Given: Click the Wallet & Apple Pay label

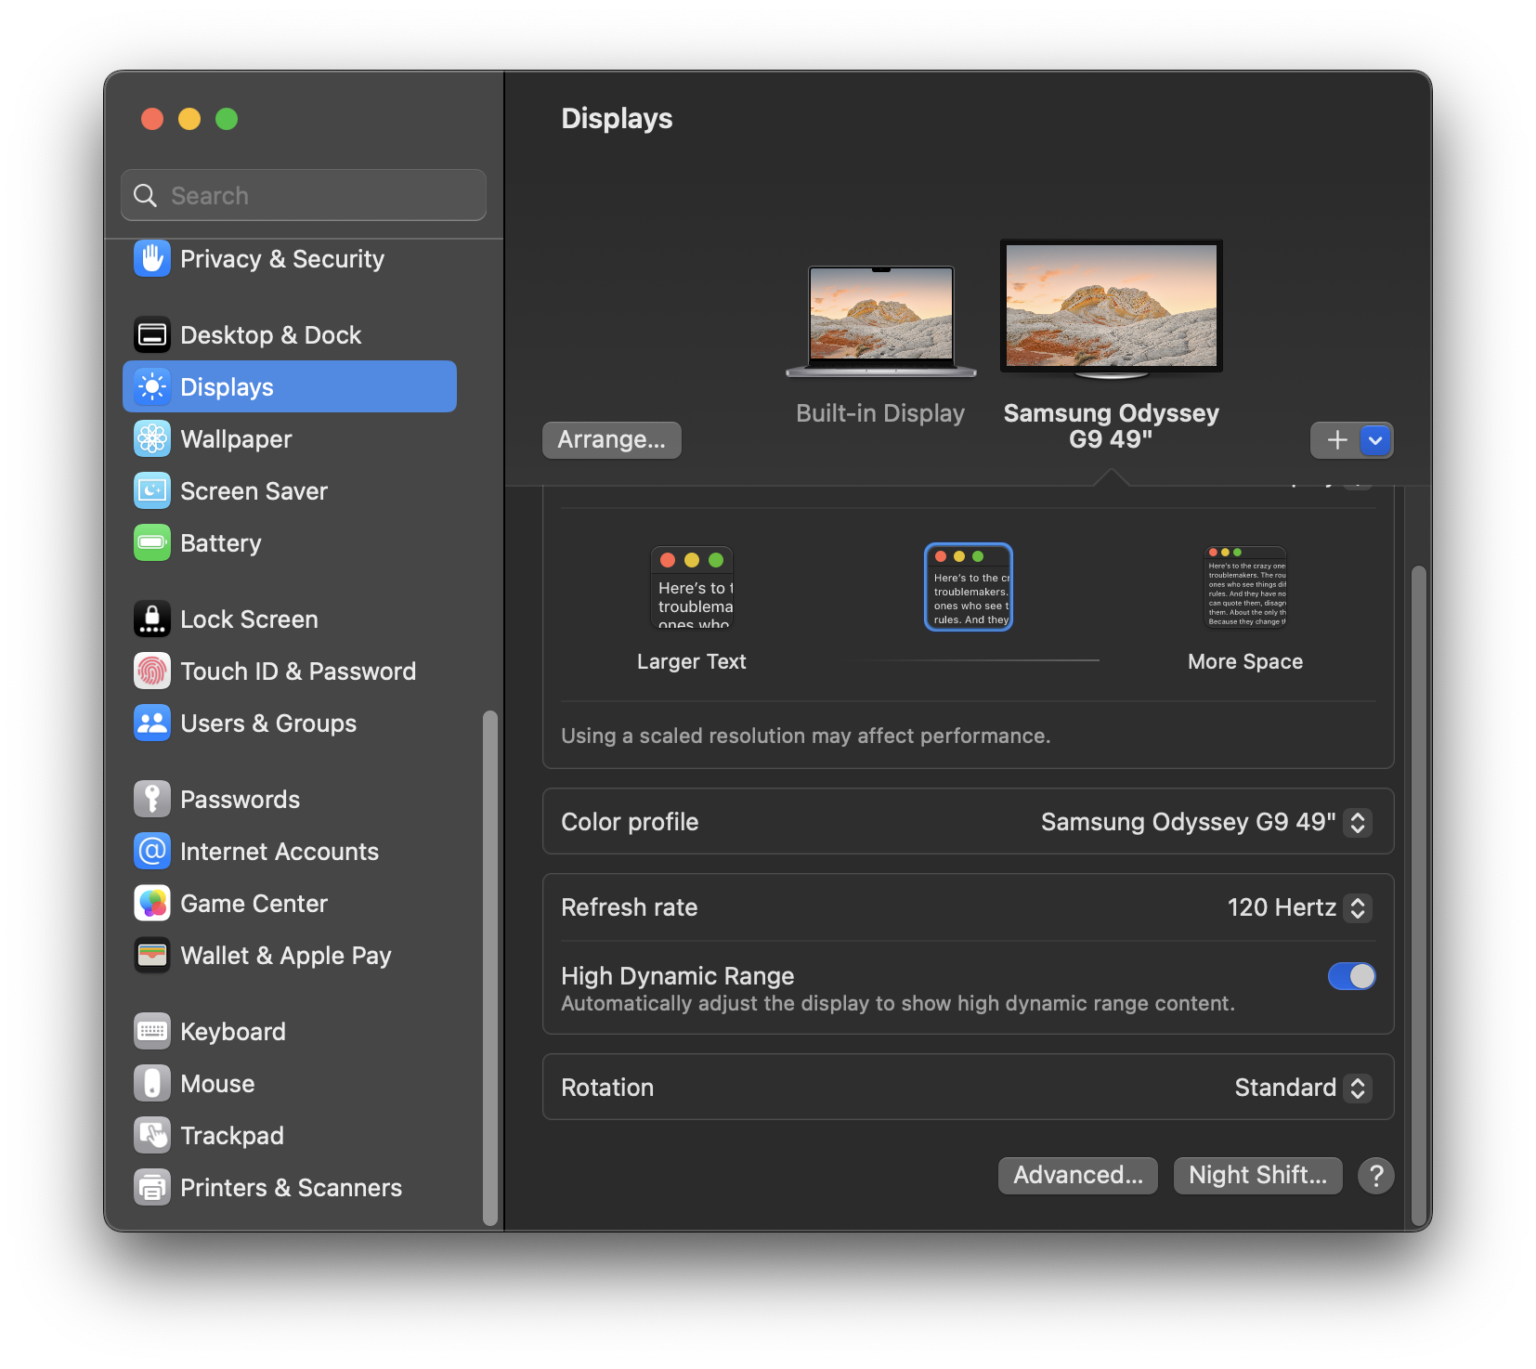Looking at the screenshot, I should pyautogui.click(x=286, y=955).
